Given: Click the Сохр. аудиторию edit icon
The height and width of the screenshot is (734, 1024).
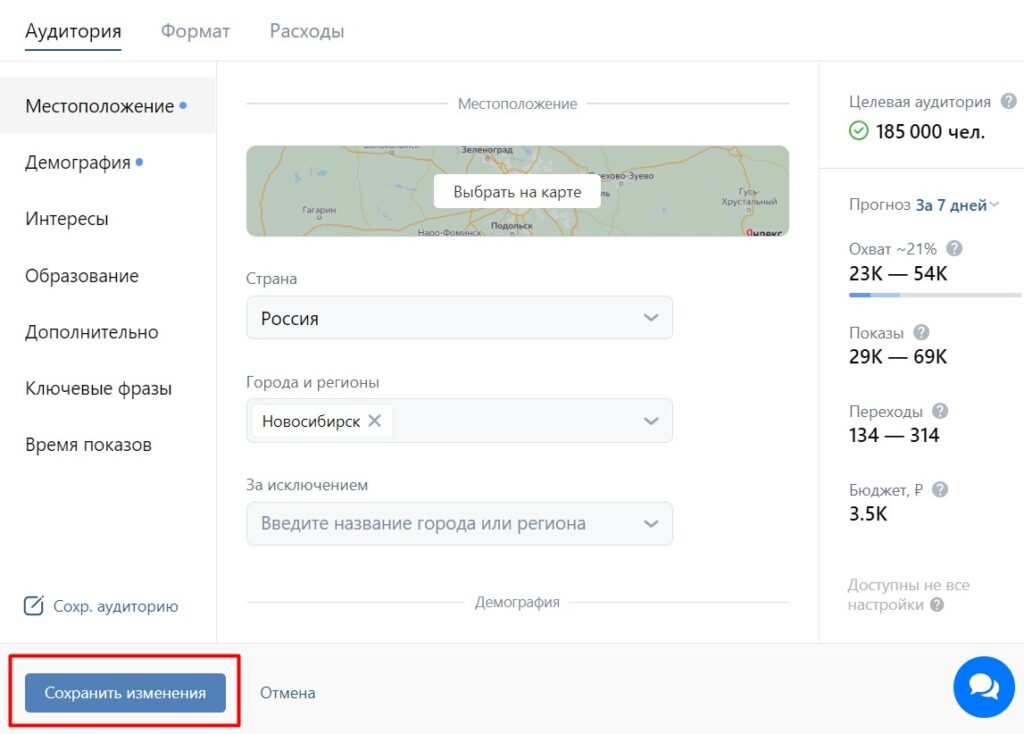Looking at the screenshot, I should click(x=34, y=606).
